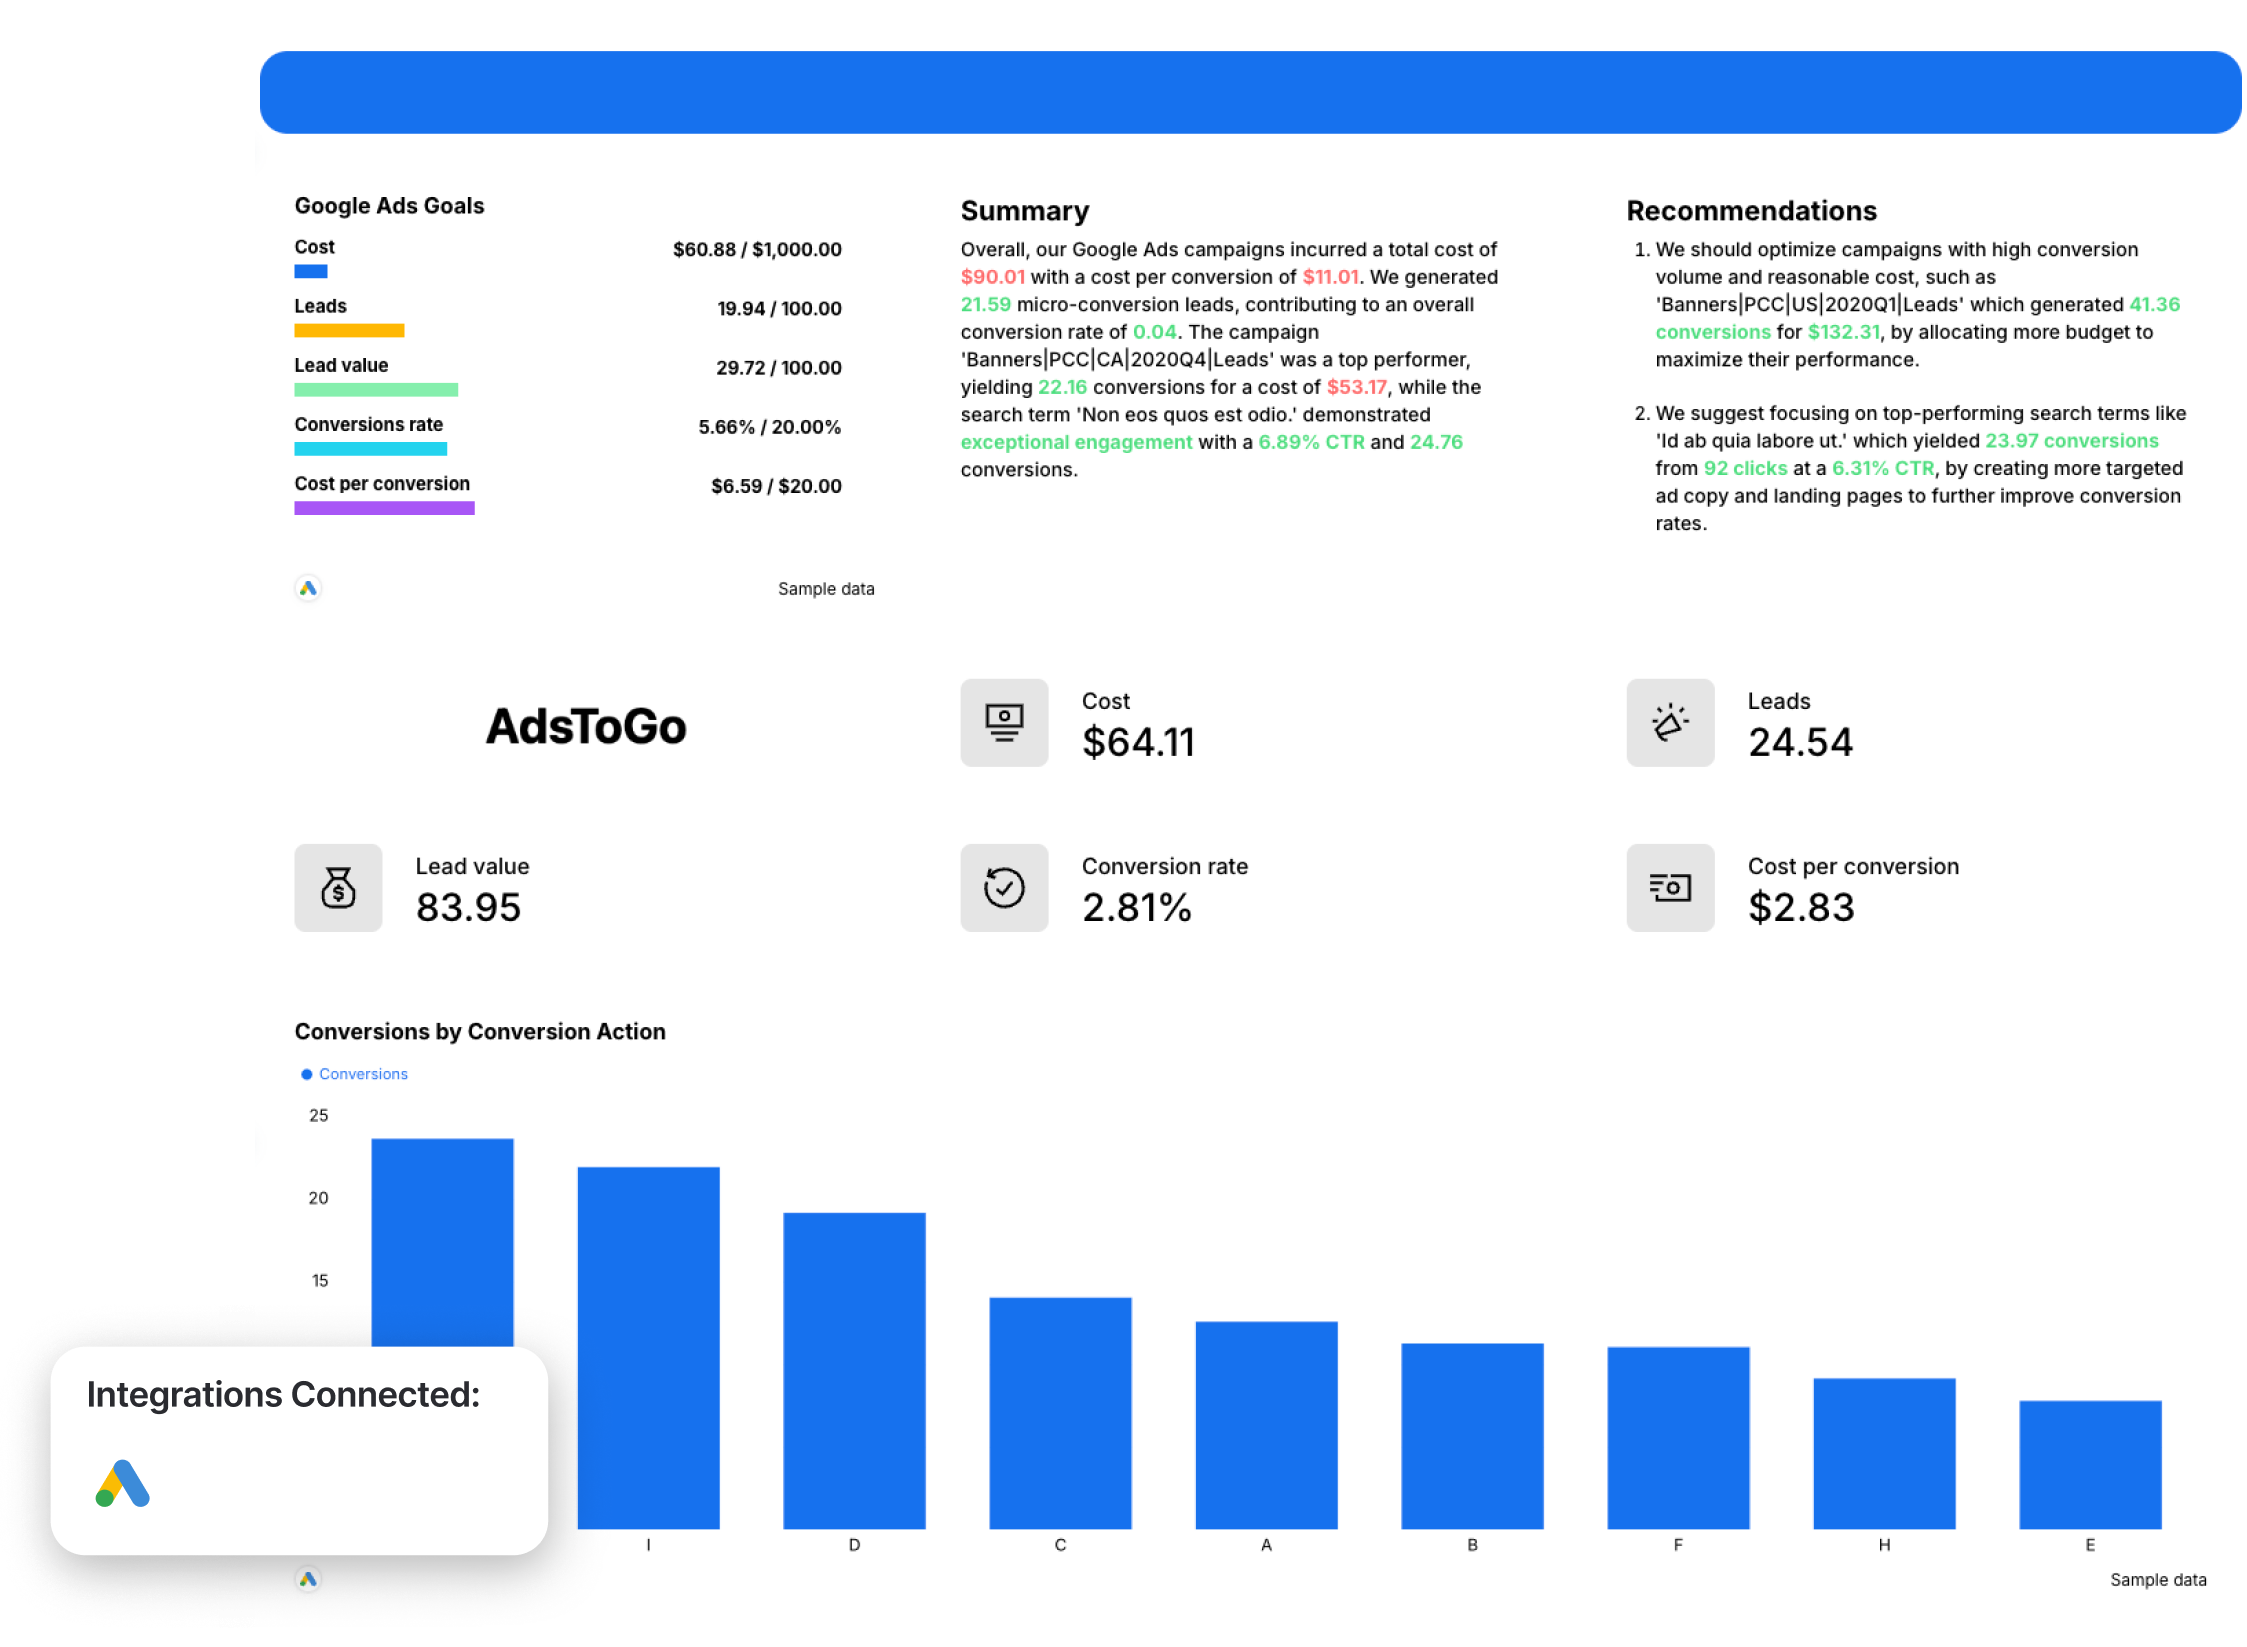This screenshot has width=2247, height=1647.
Task: Click the Sample data label near Goals
Action: pos(826,589)
